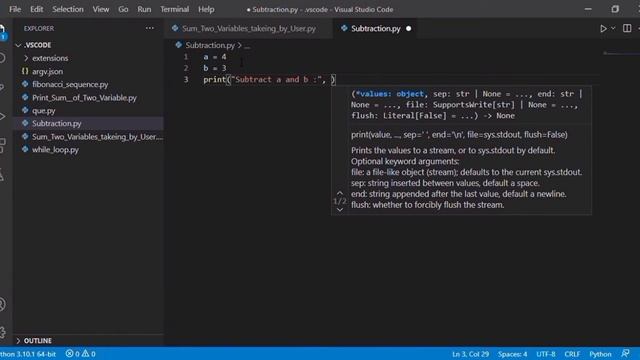Screen dimensions: 640x360
Task: Open the breadcrumb ellipsis symbol picker
Action: pyautogui.click(x=247, y=45)
